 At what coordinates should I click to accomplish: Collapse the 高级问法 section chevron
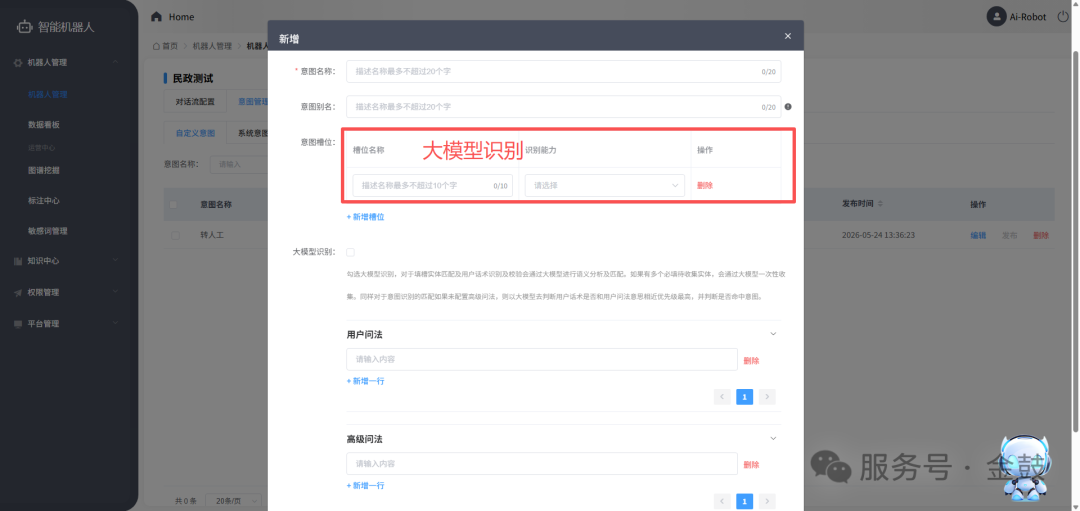coord(773,439)
